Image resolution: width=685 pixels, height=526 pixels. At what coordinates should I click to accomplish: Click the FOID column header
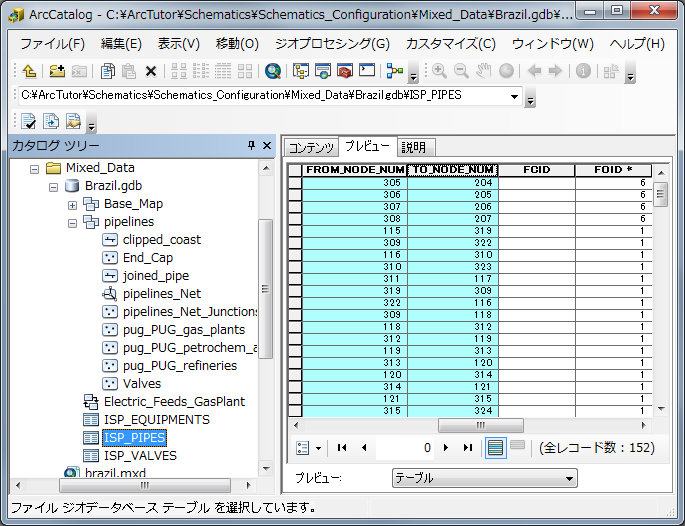(613, 170)
